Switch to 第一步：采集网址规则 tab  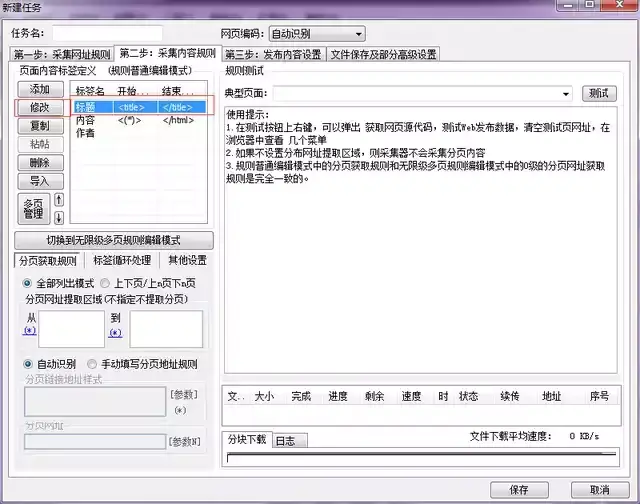(x=62, y=54)
